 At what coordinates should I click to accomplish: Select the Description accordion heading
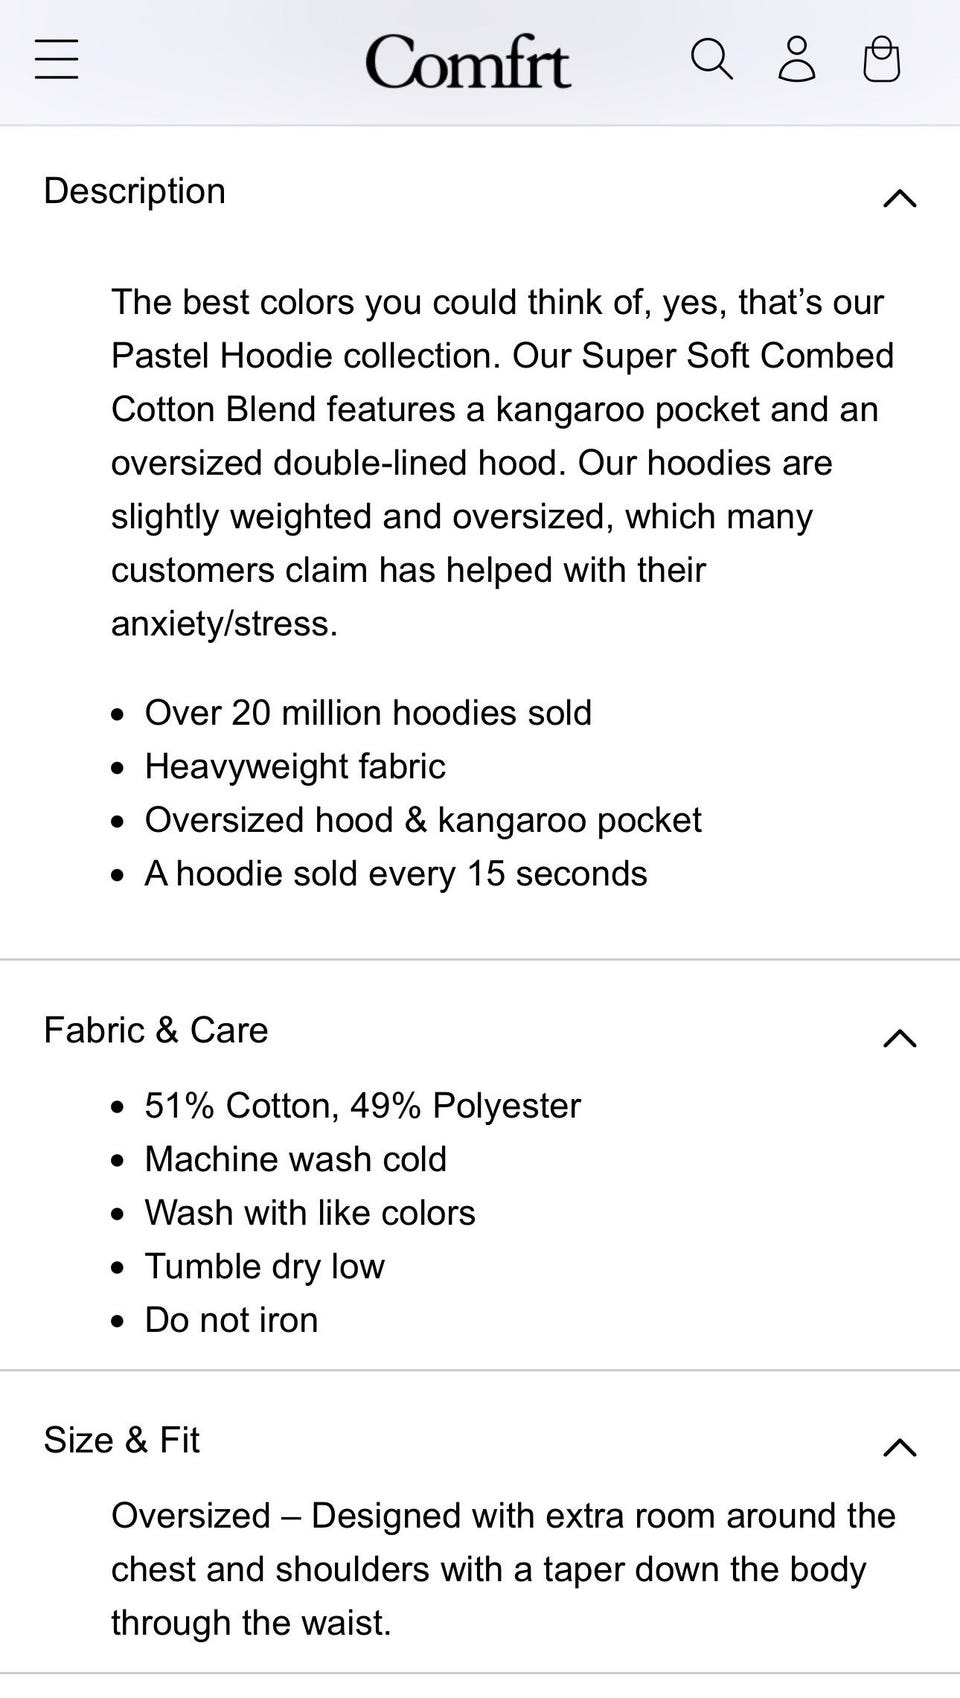[135, 191]
